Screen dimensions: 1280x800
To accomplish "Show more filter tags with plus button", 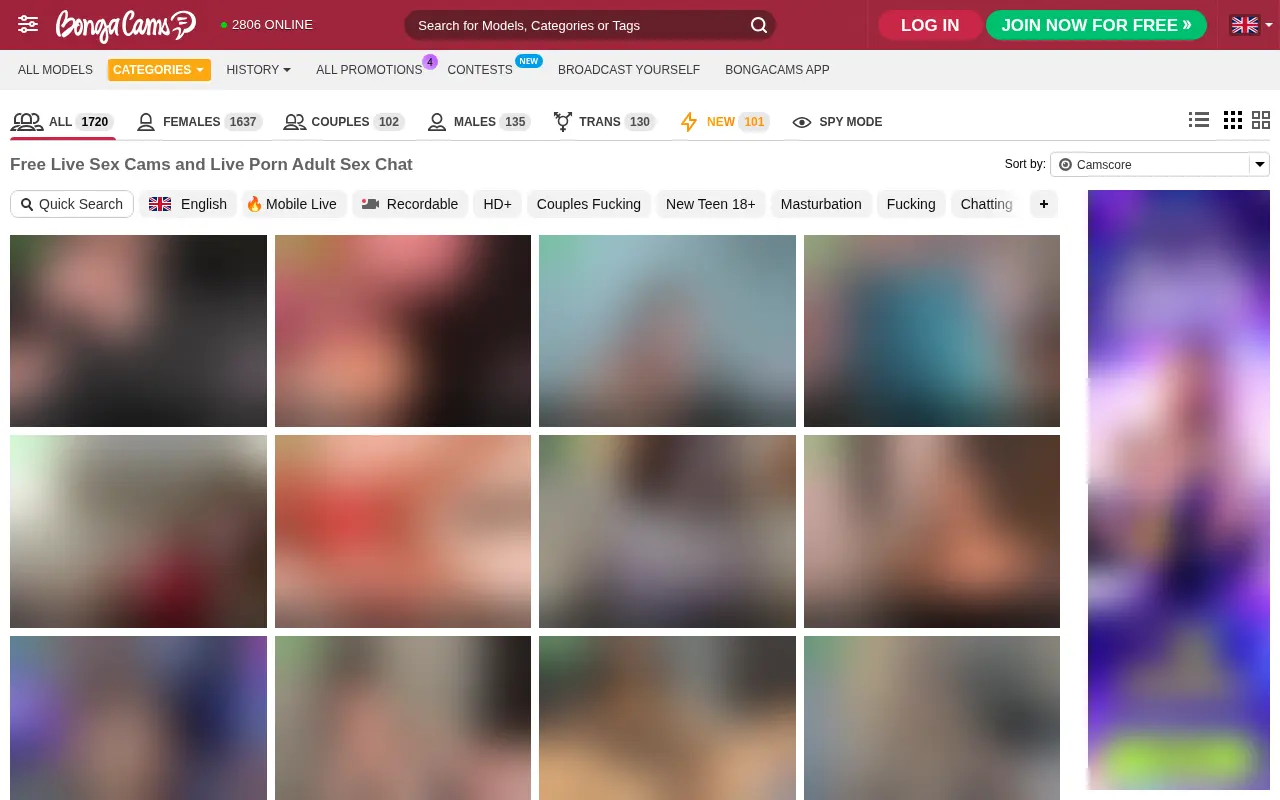I will tap(1043, 204).
